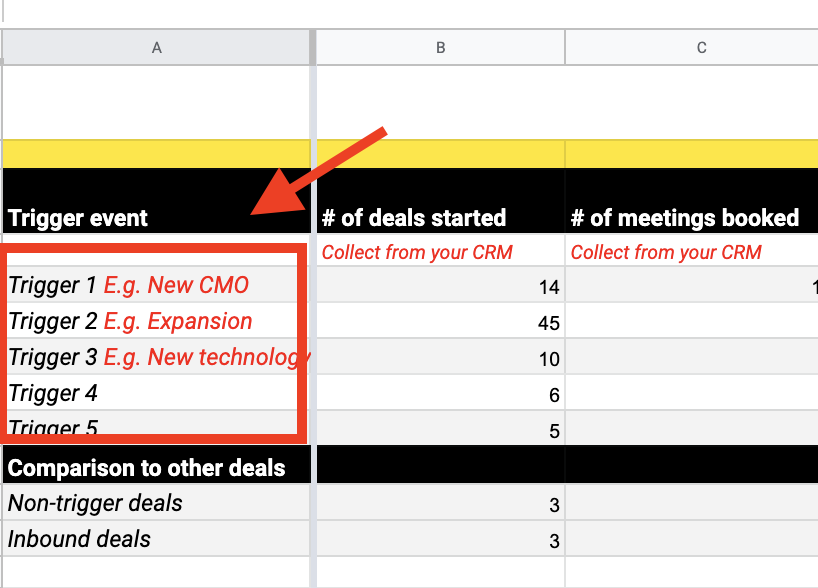
Task: Click the column C header
Action: pyautogui.click(x=700, y=47)
